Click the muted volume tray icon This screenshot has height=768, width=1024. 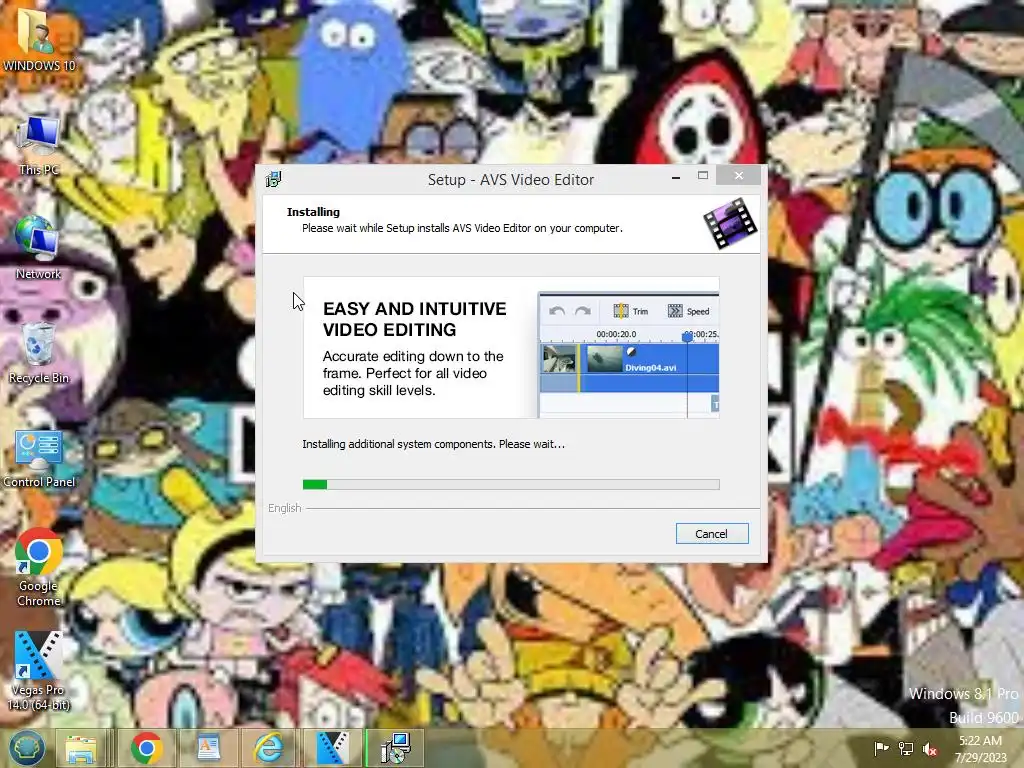click(x=930, y=749)
